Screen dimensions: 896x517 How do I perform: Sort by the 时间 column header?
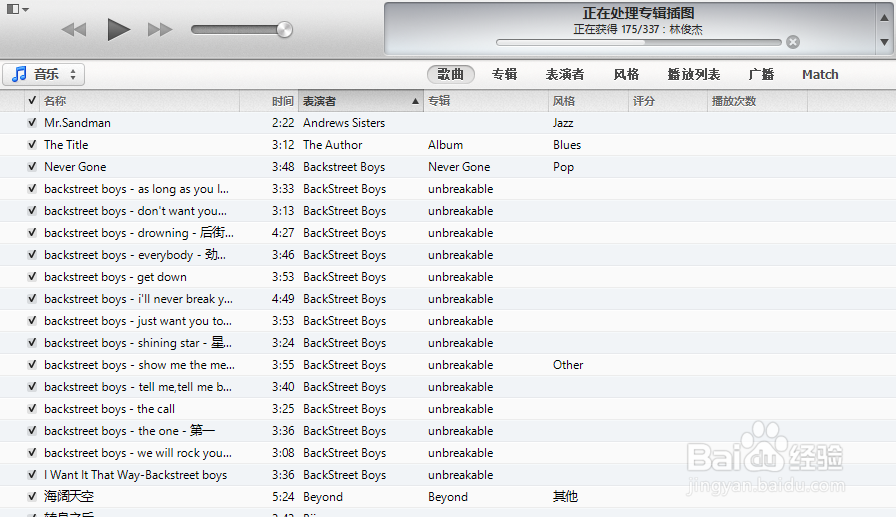[269, 101]
